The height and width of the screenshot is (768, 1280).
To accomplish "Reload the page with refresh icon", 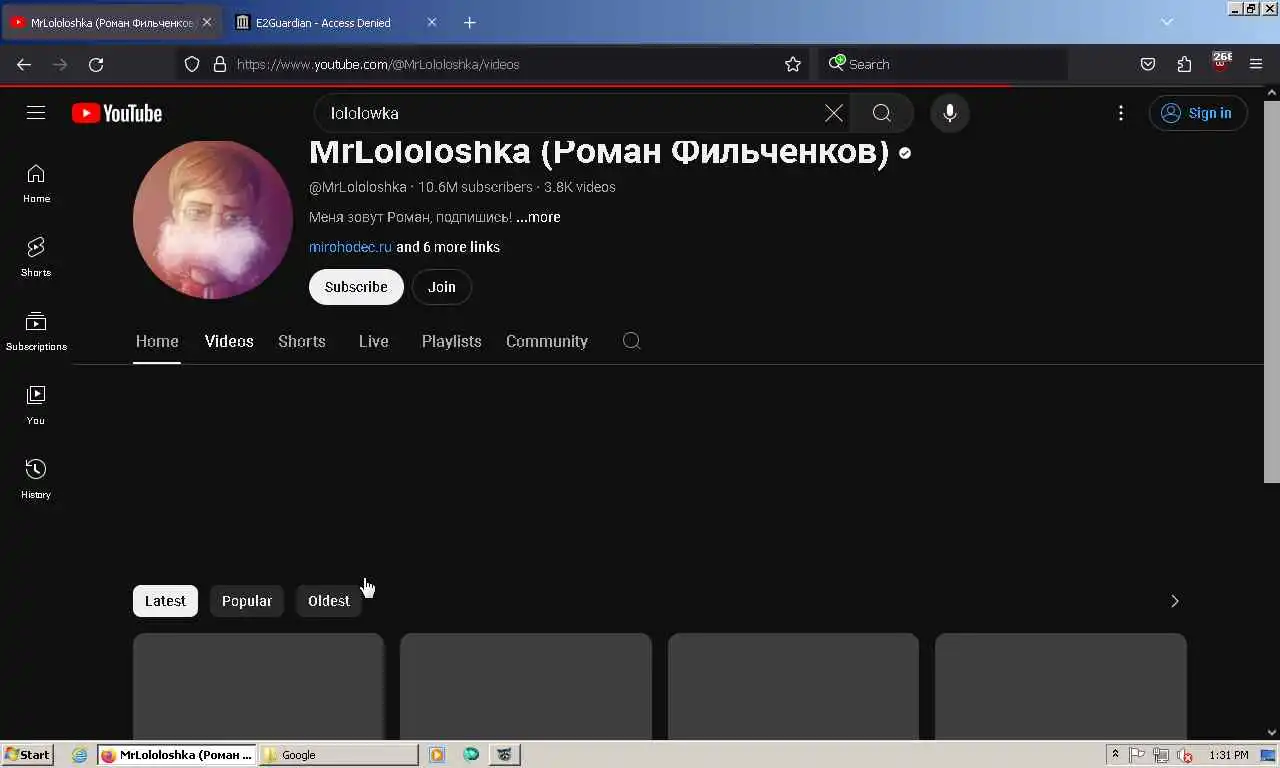I will 96,64.
